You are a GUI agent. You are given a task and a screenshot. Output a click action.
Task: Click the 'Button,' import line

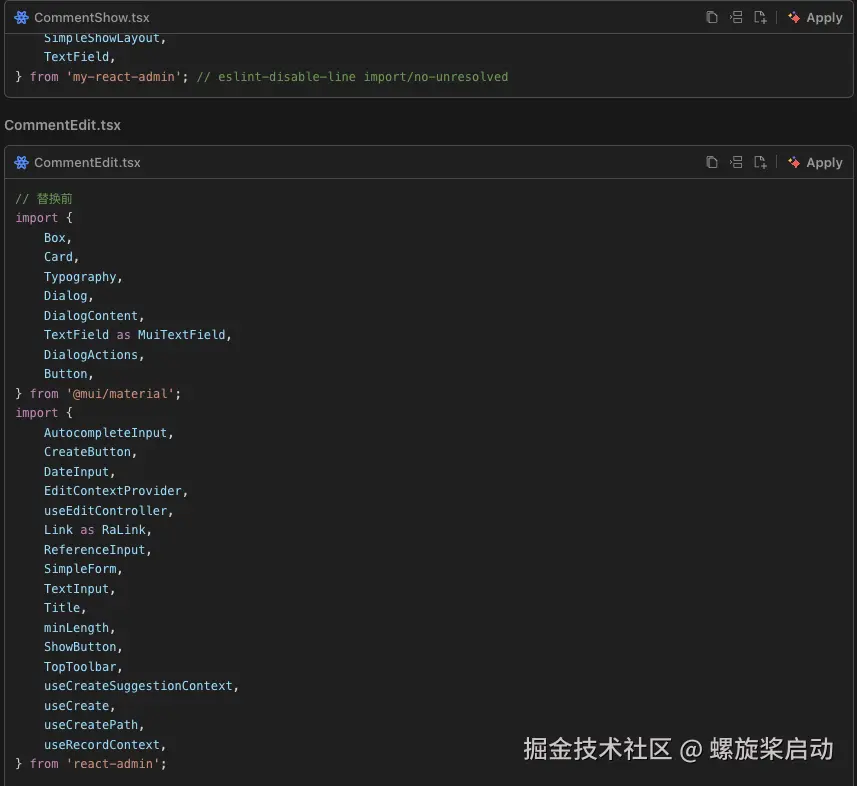coord(68,374)
